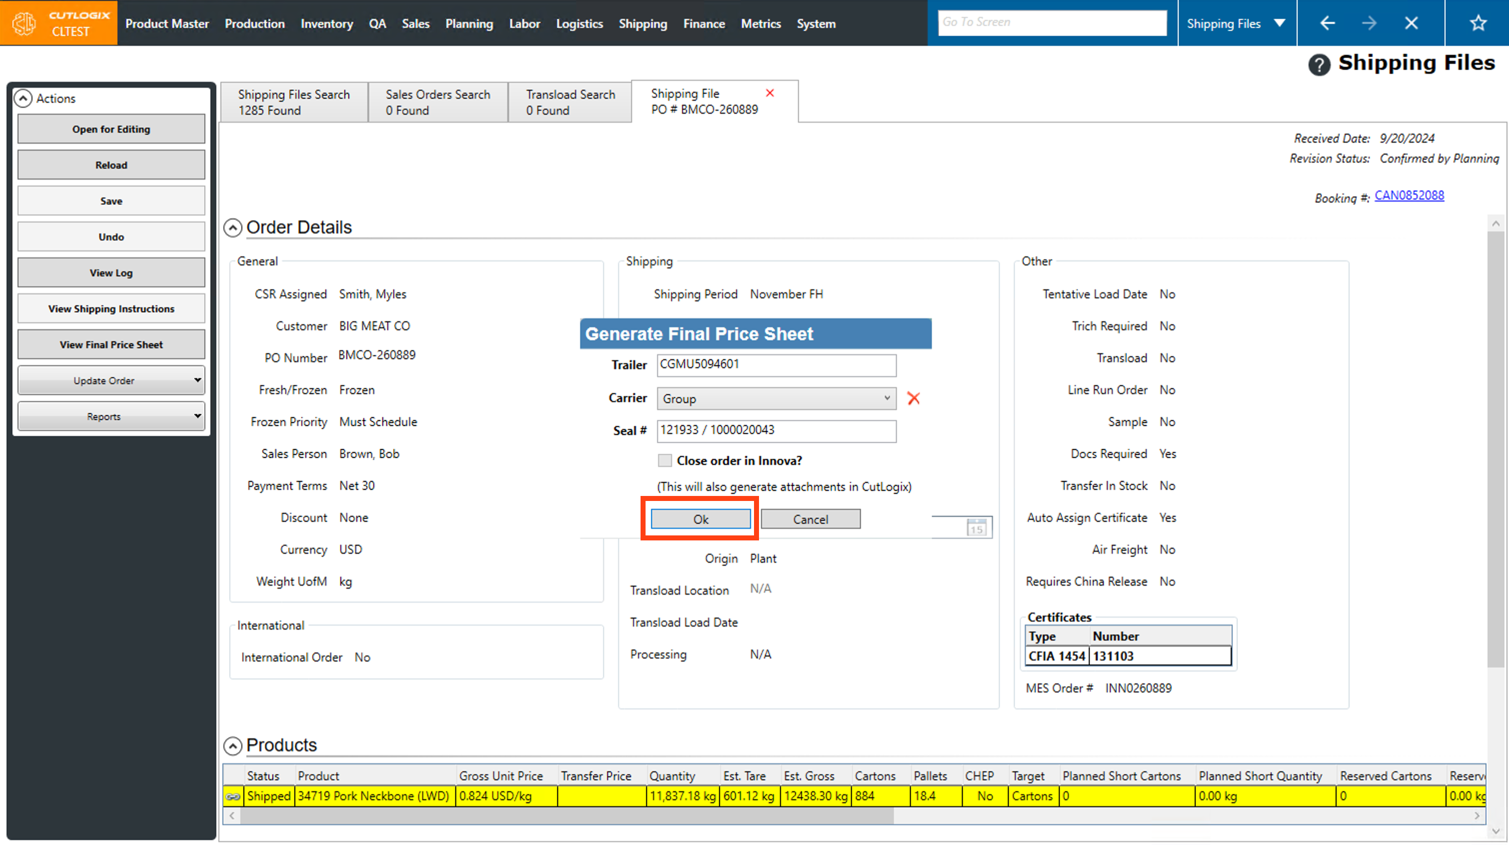
Task: Click the back arrow navigation icon
Action: (1327, 23)
